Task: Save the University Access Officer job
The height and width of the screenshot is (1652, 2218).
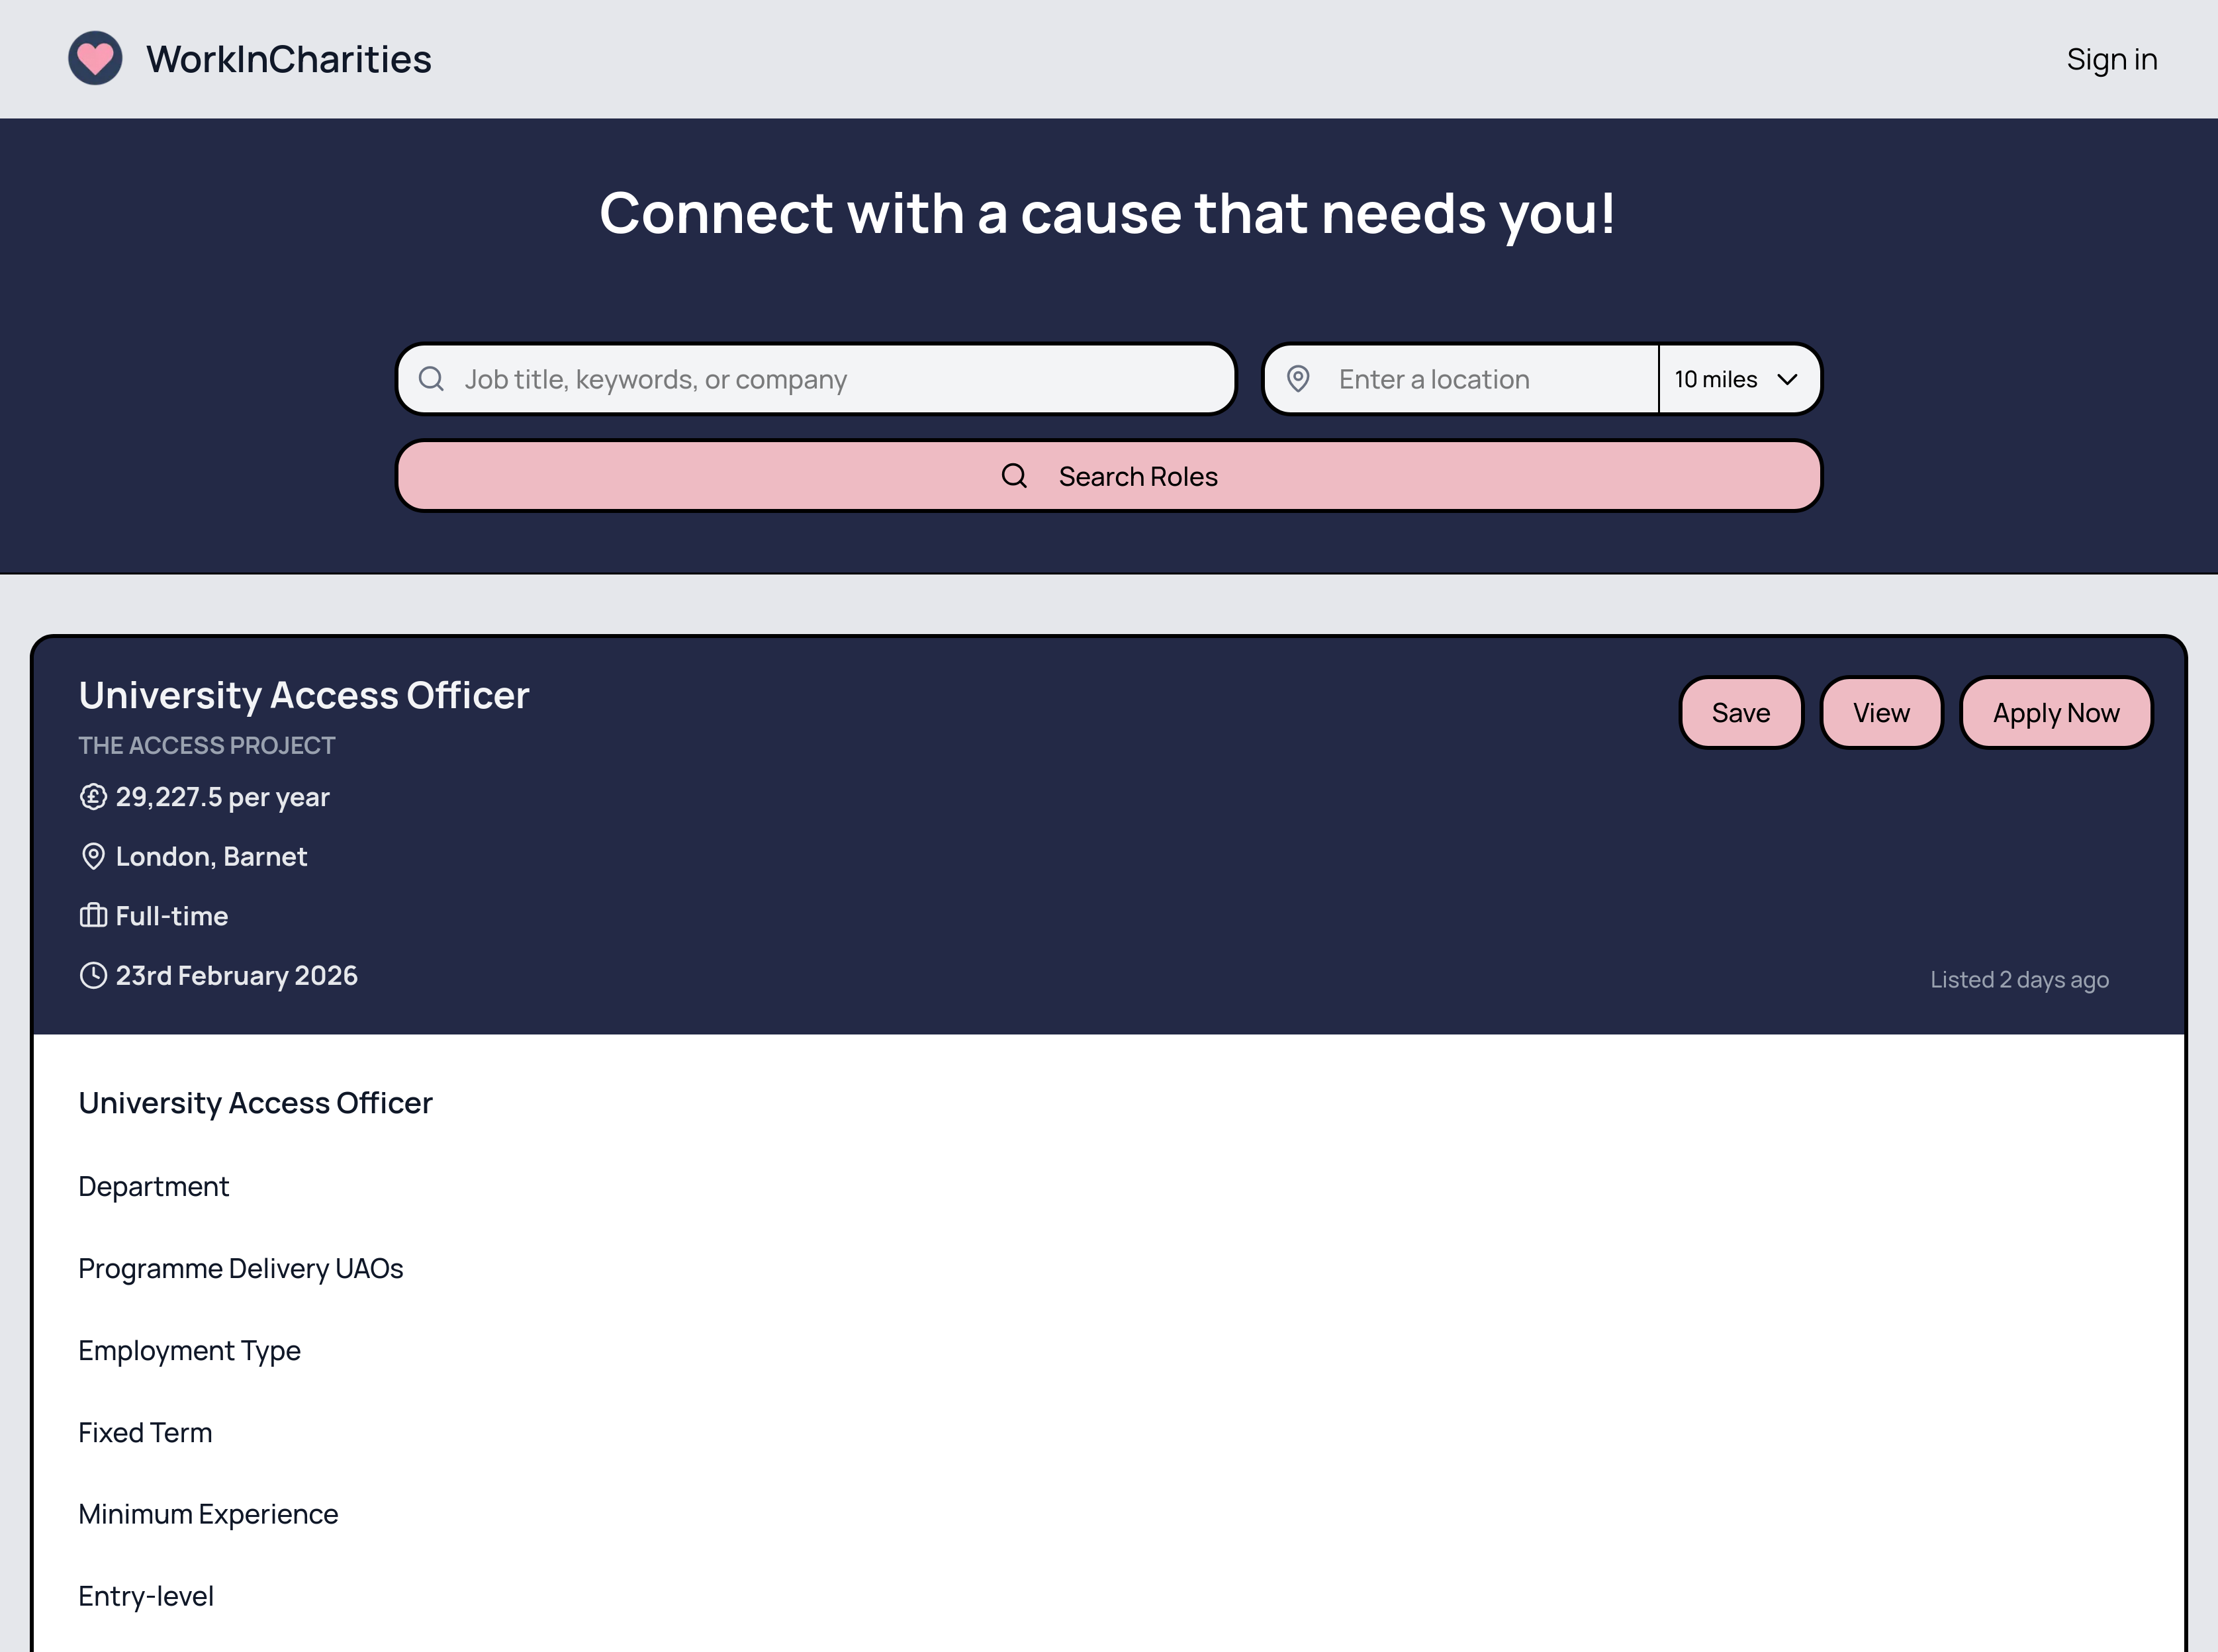Action: coord(1740,713)
